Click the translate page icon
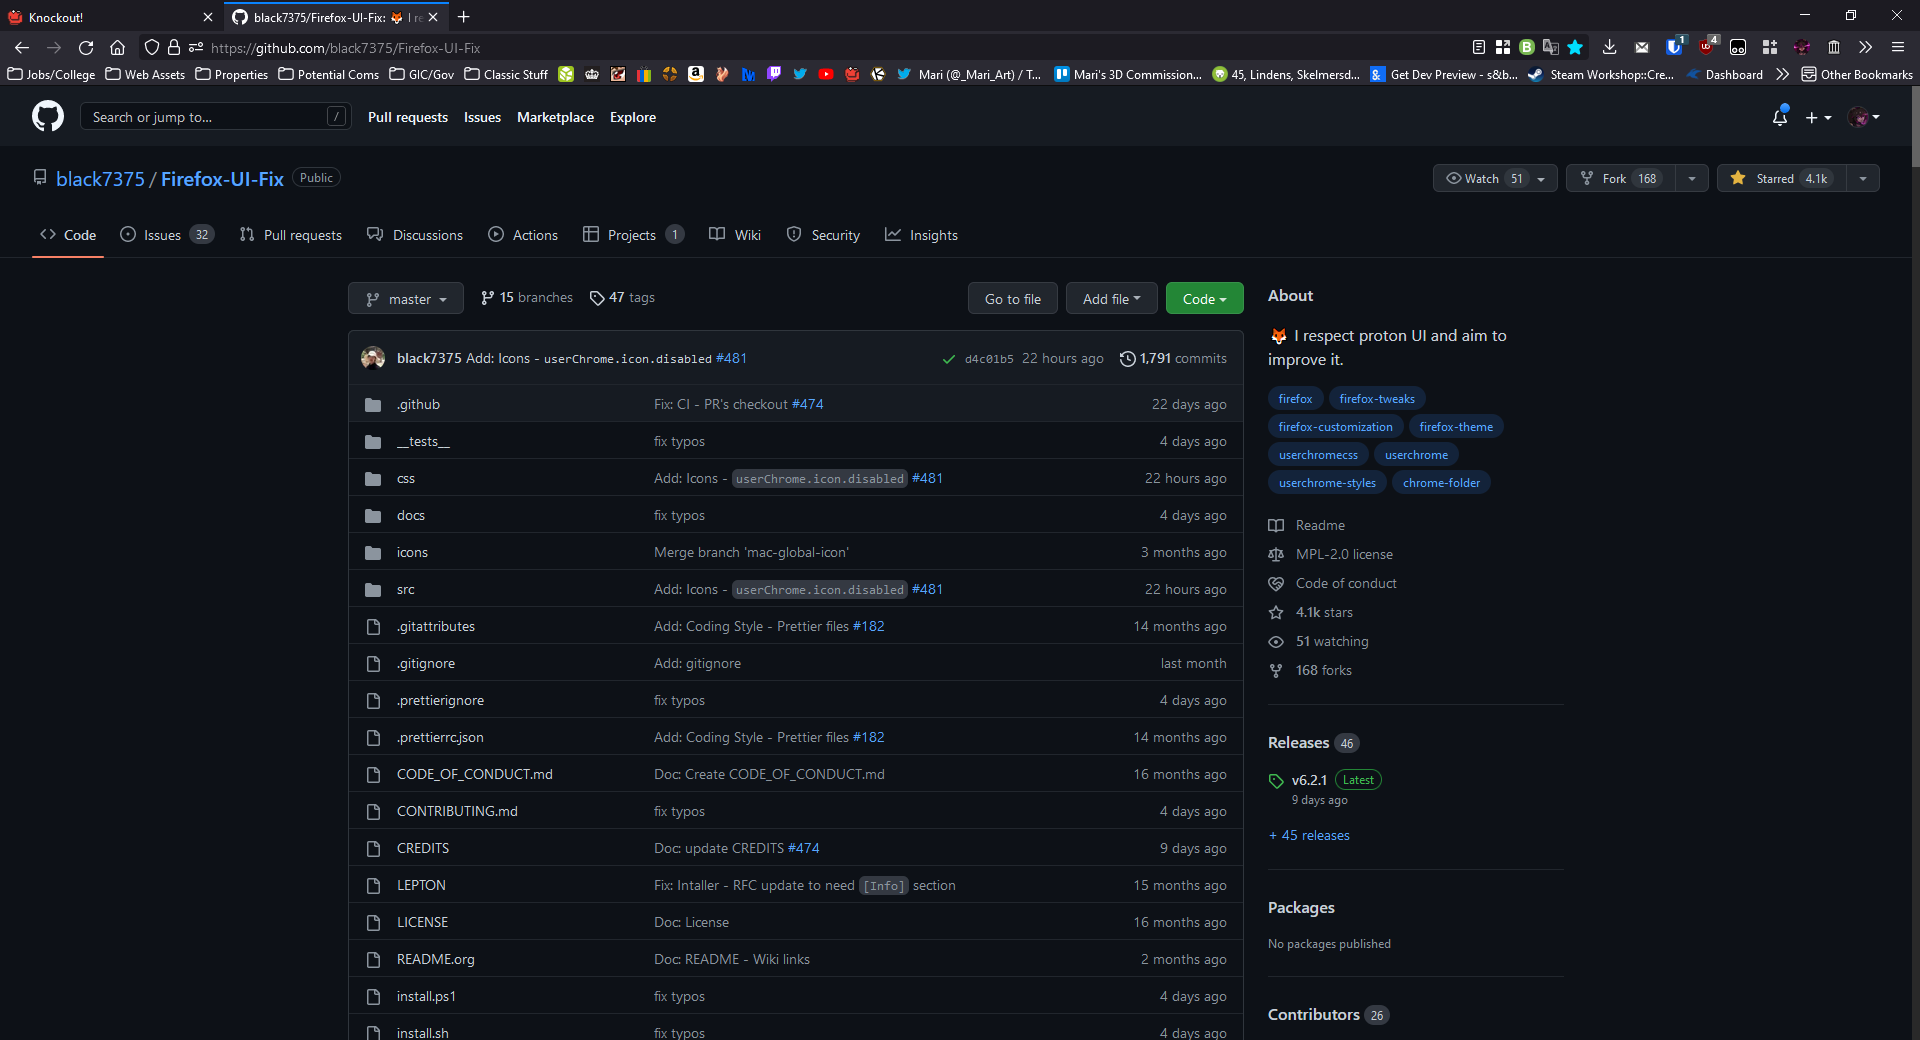 [x=1551, y=47]
